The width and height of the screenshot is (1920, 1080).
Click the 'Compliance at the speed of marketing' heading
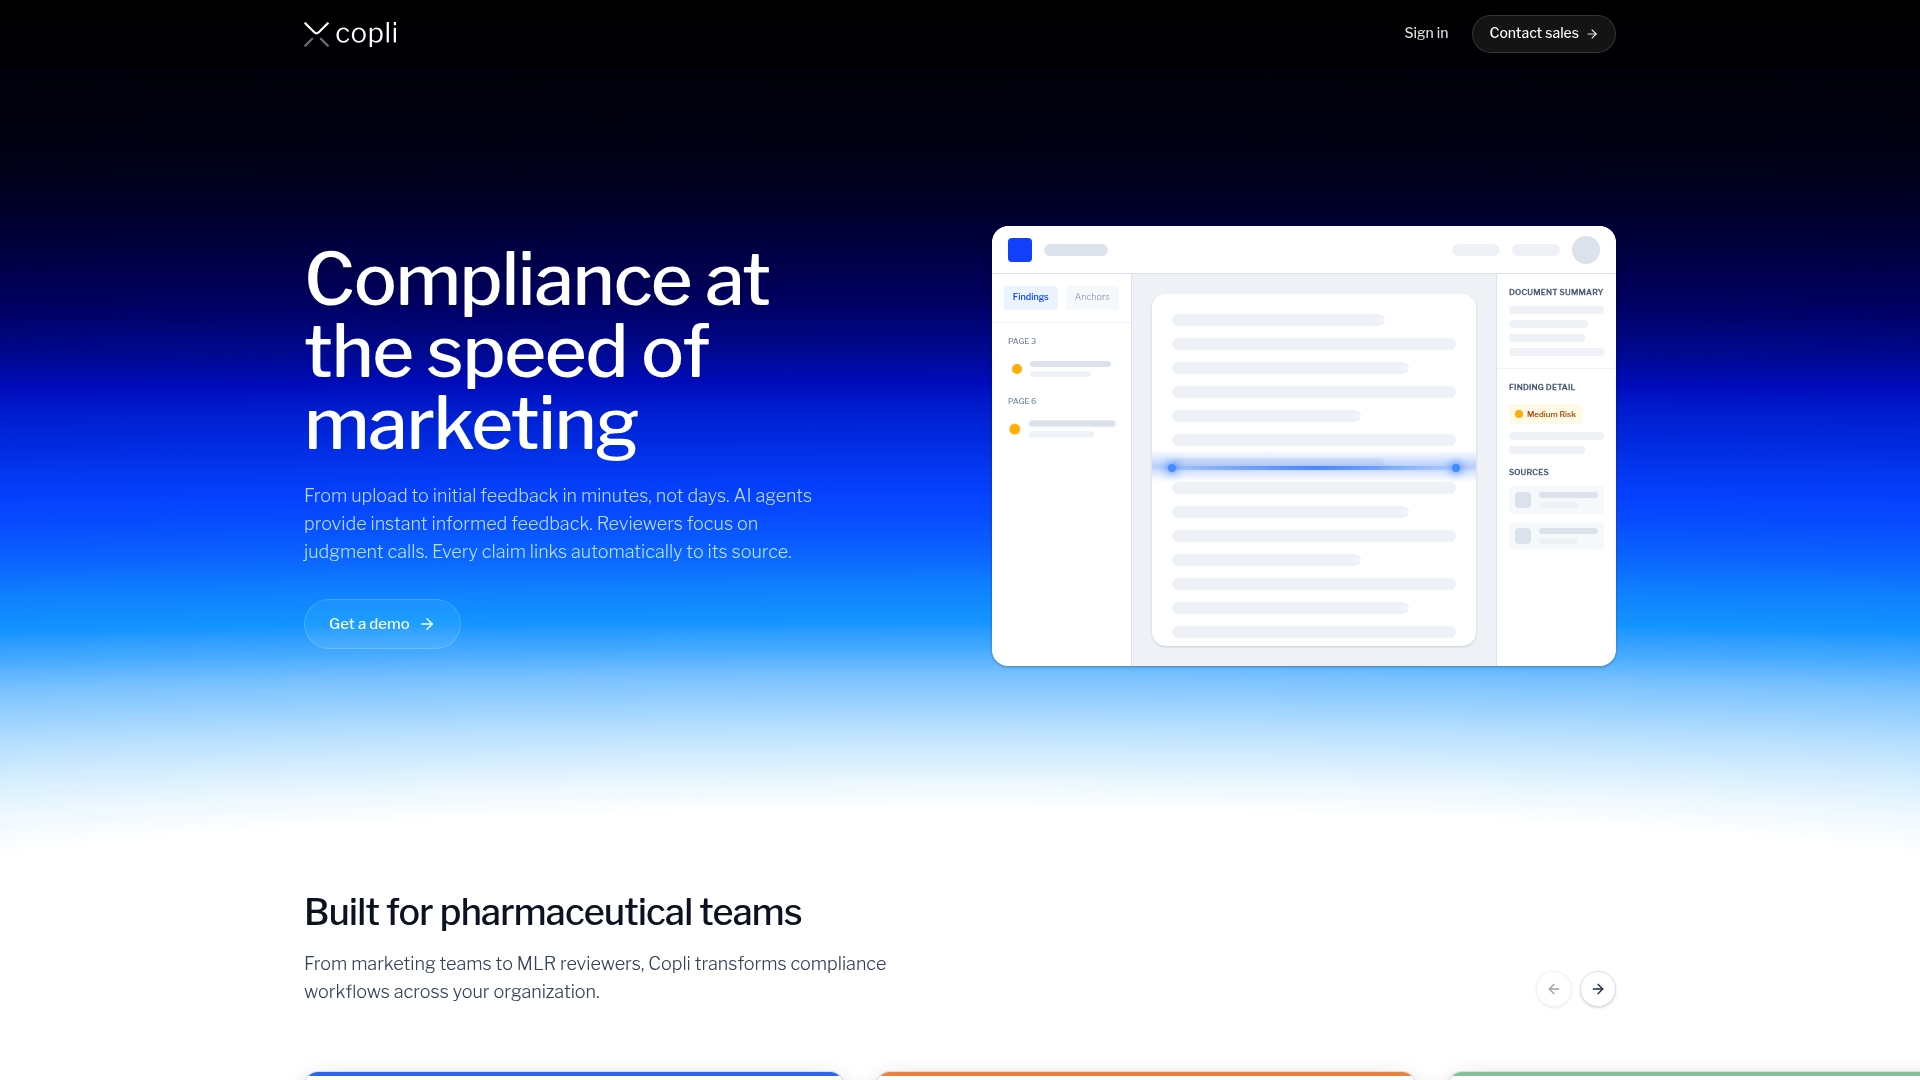pyautogui.click(x=537, y=352)
